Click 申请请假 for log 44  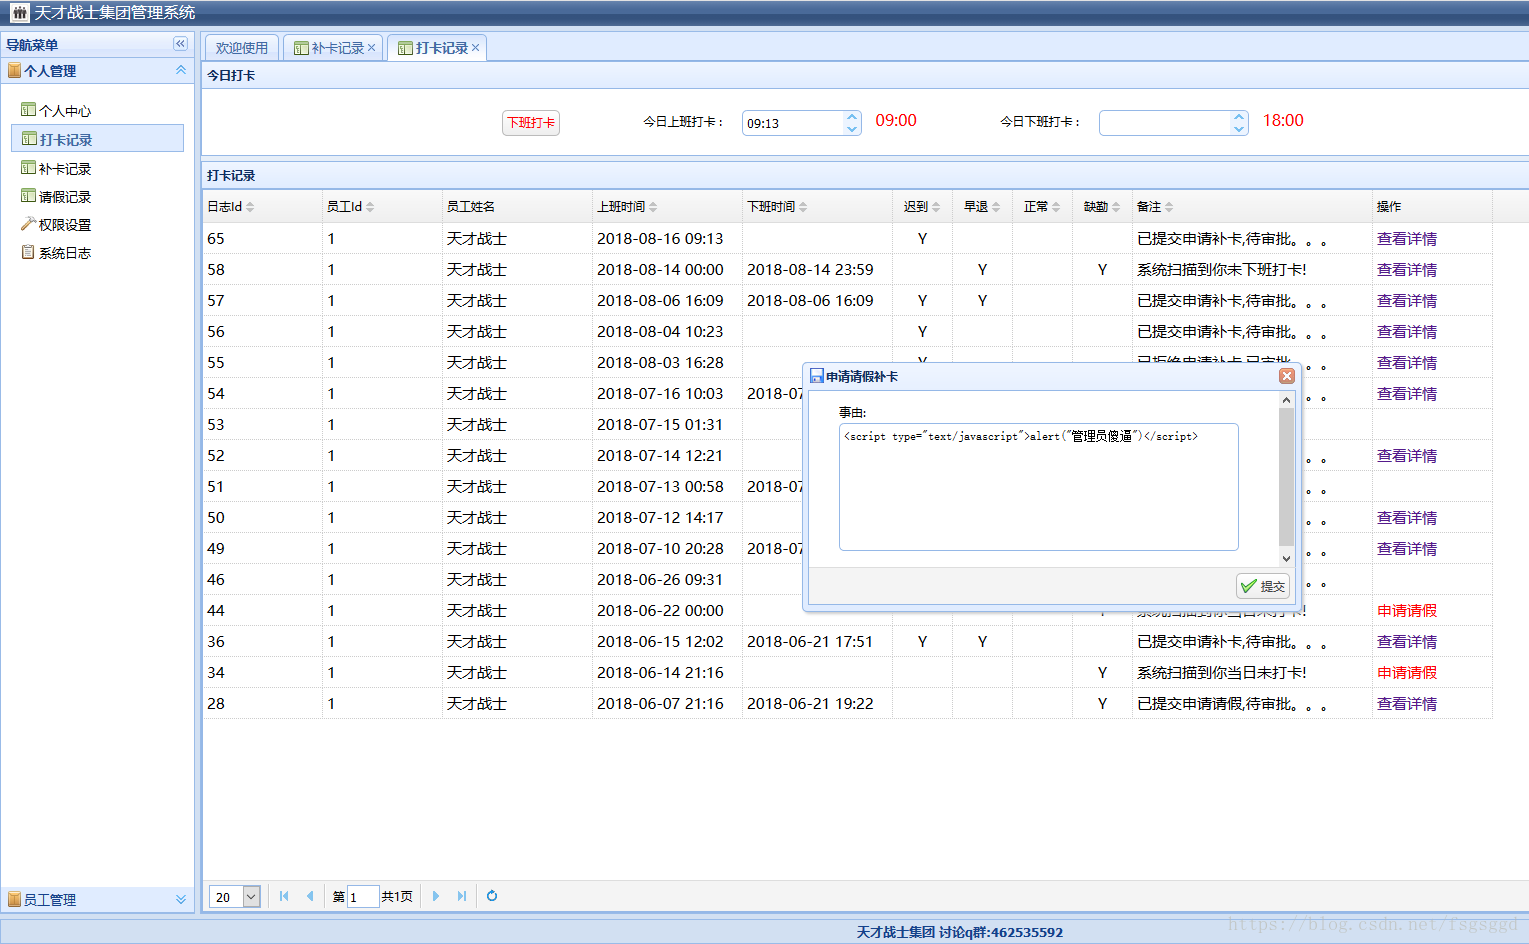(x=1407, y=611)
